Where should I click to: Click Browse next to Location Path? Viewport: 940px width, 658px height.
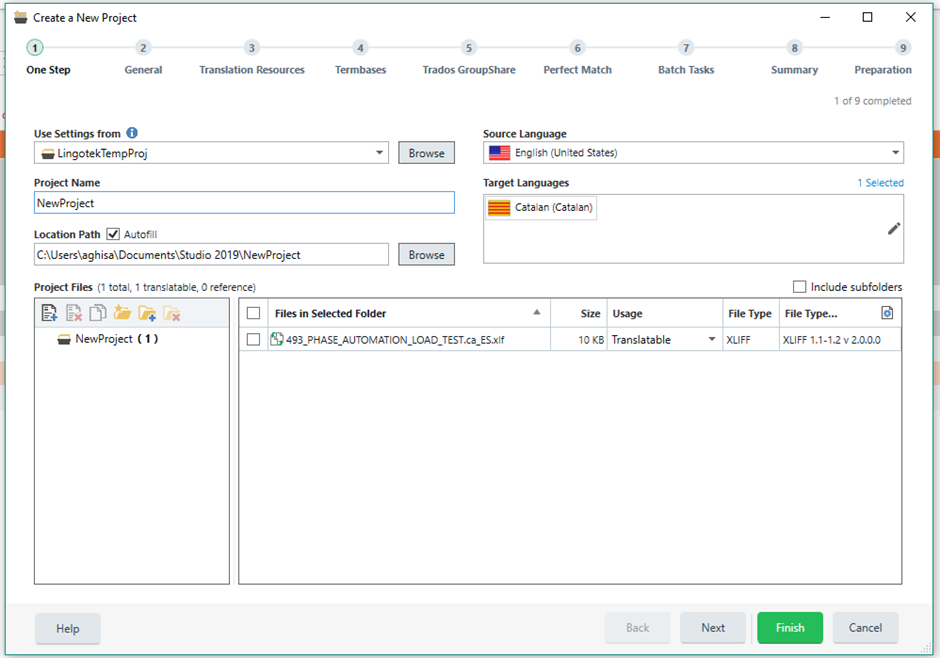426,255
